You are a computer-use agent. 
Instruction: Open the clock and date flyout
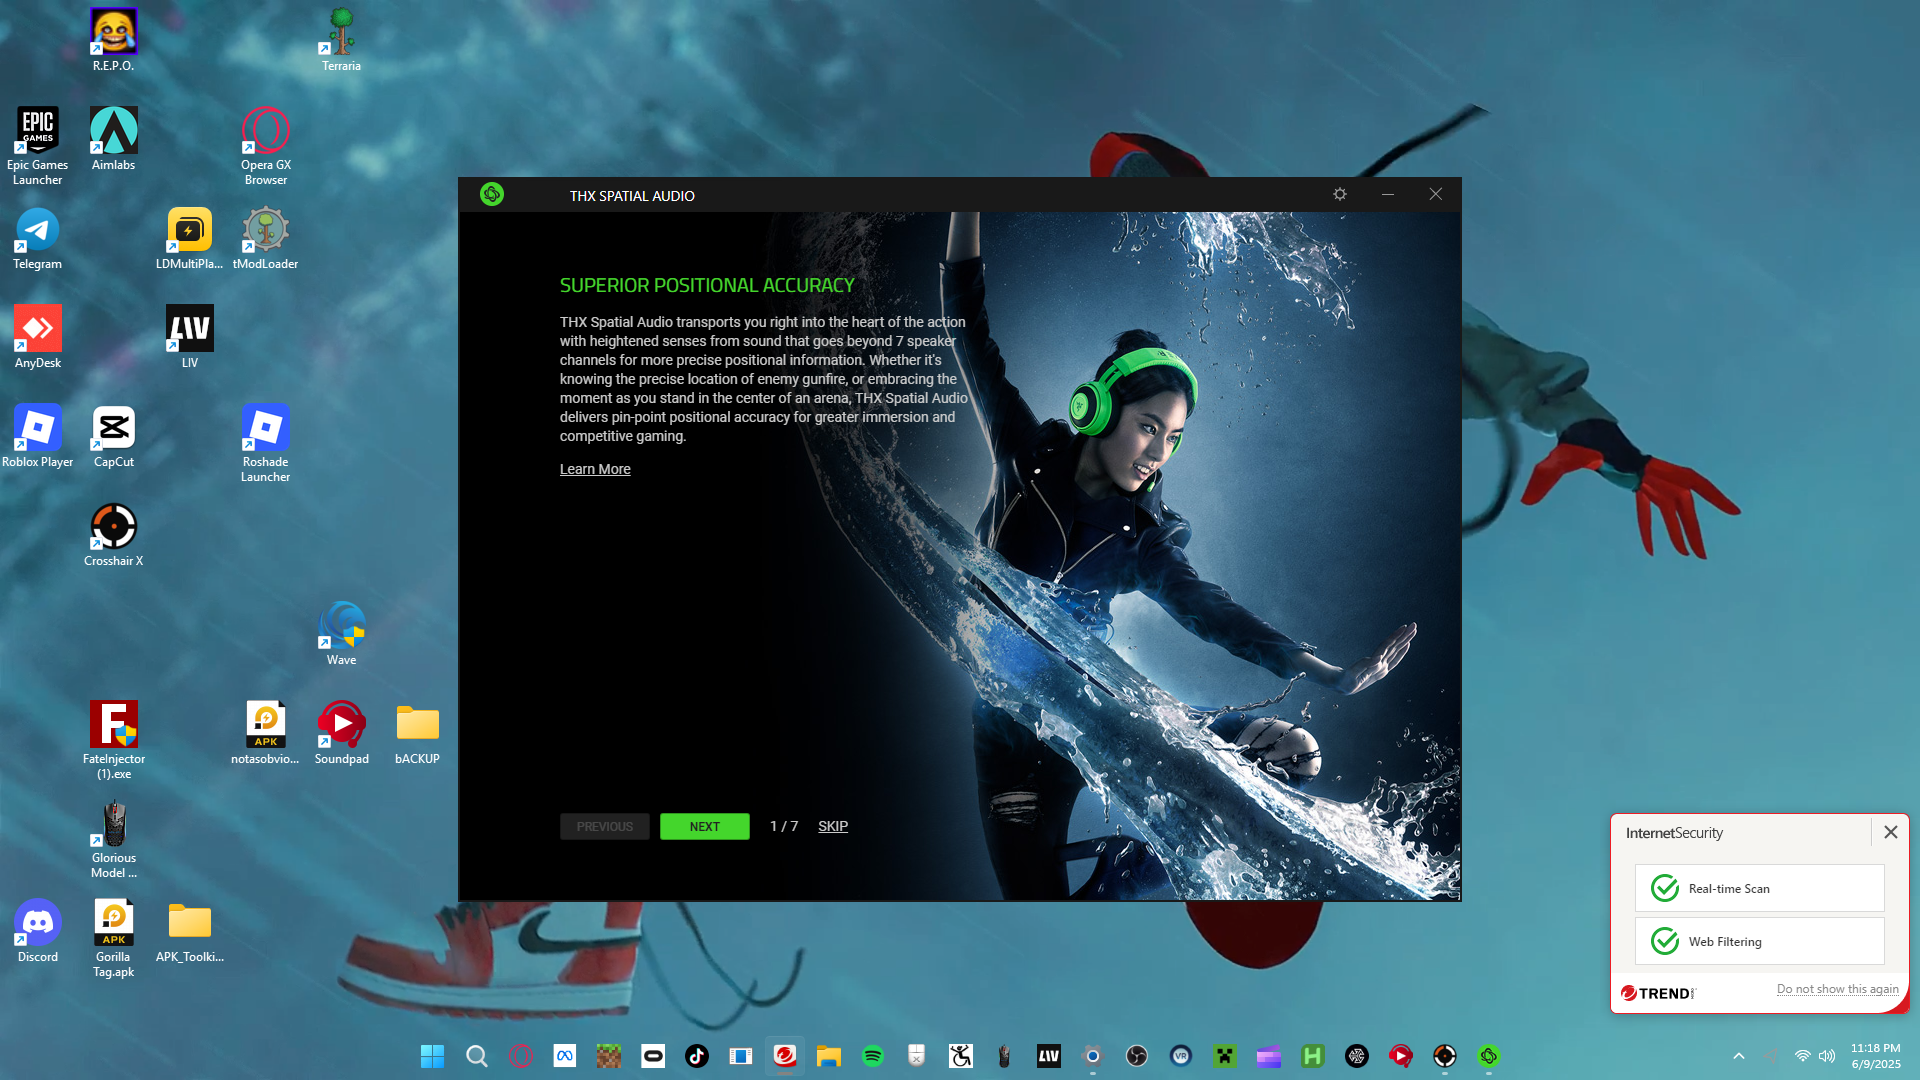(1875, 1056)
